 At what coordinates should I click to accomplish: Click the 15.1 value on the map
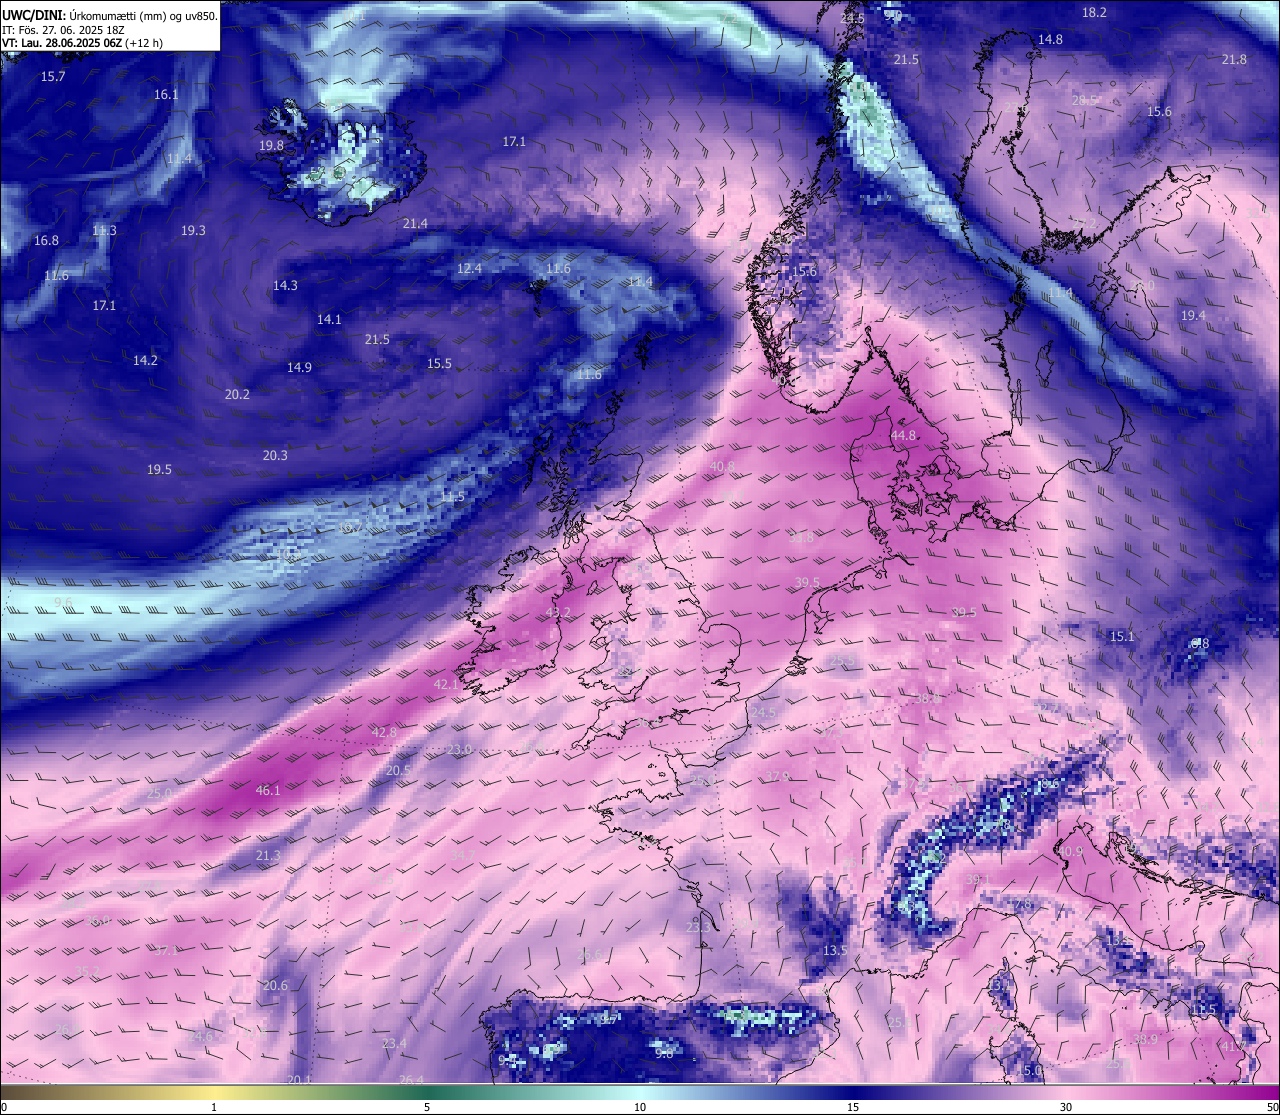coord(1122,637)
